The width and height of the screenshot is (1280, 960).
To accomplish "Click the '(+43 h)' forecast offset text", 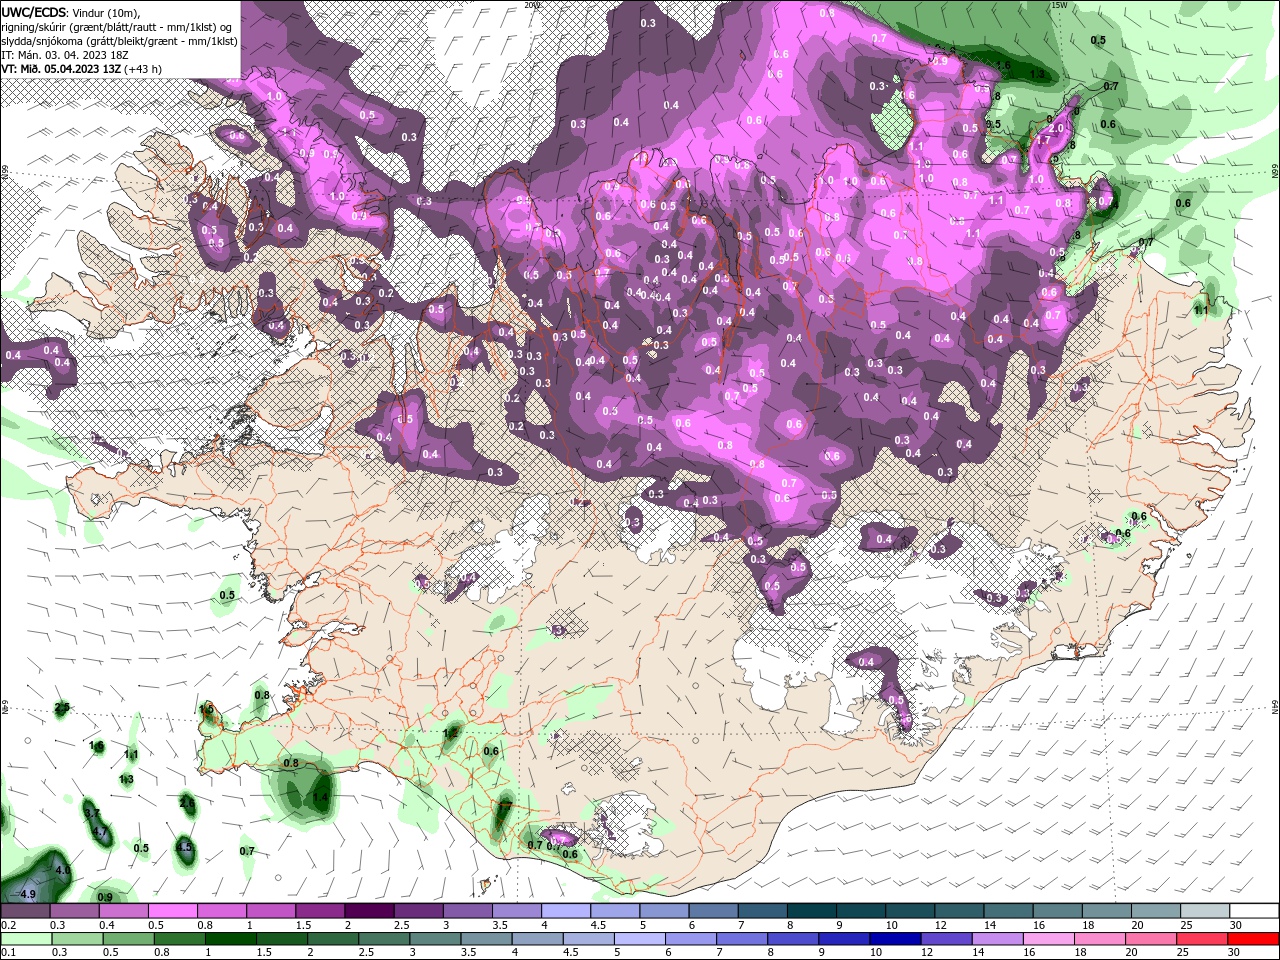I will tap(143, 69).
